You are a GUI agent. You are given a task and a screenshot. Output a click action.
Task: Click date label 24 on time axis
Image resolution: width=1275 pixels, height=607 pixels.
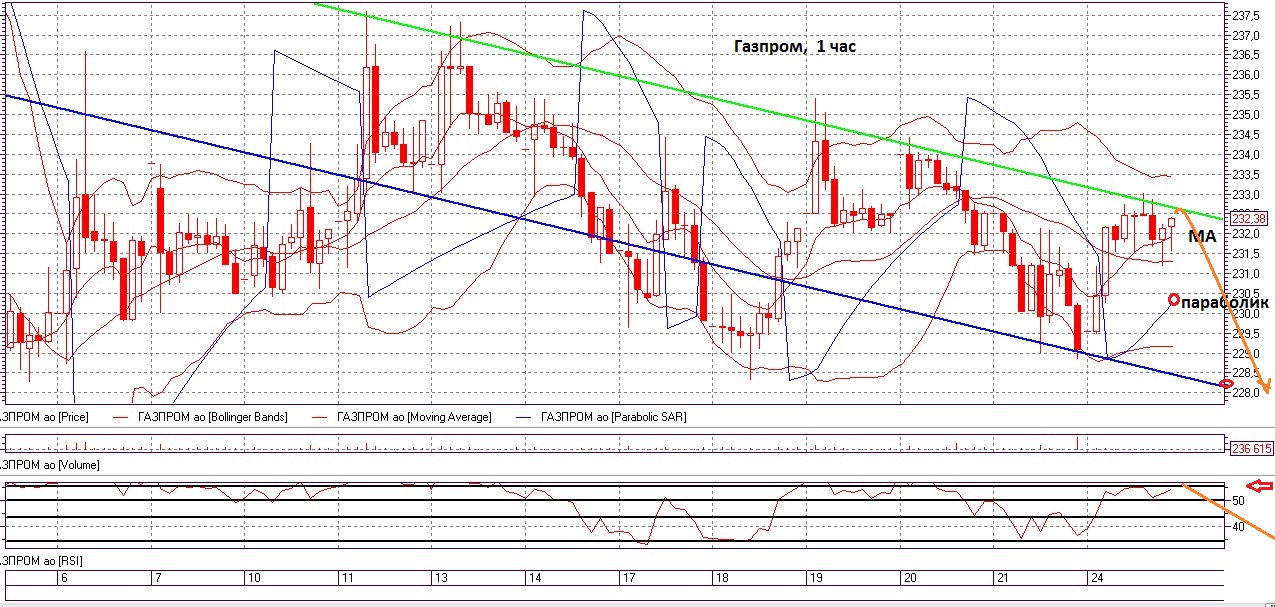[x=1097, y=578]
